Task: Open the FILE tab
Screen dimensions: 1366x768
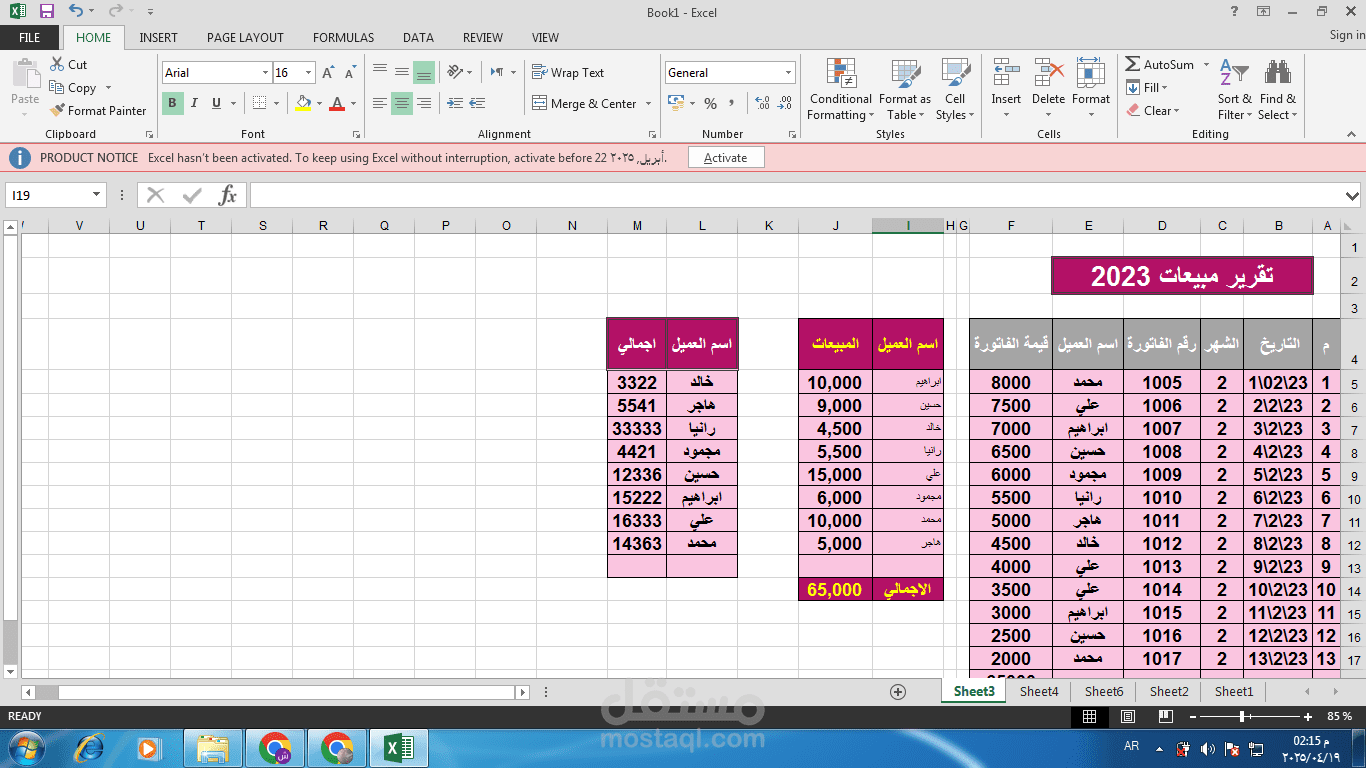Action: (x=30, y=38)
